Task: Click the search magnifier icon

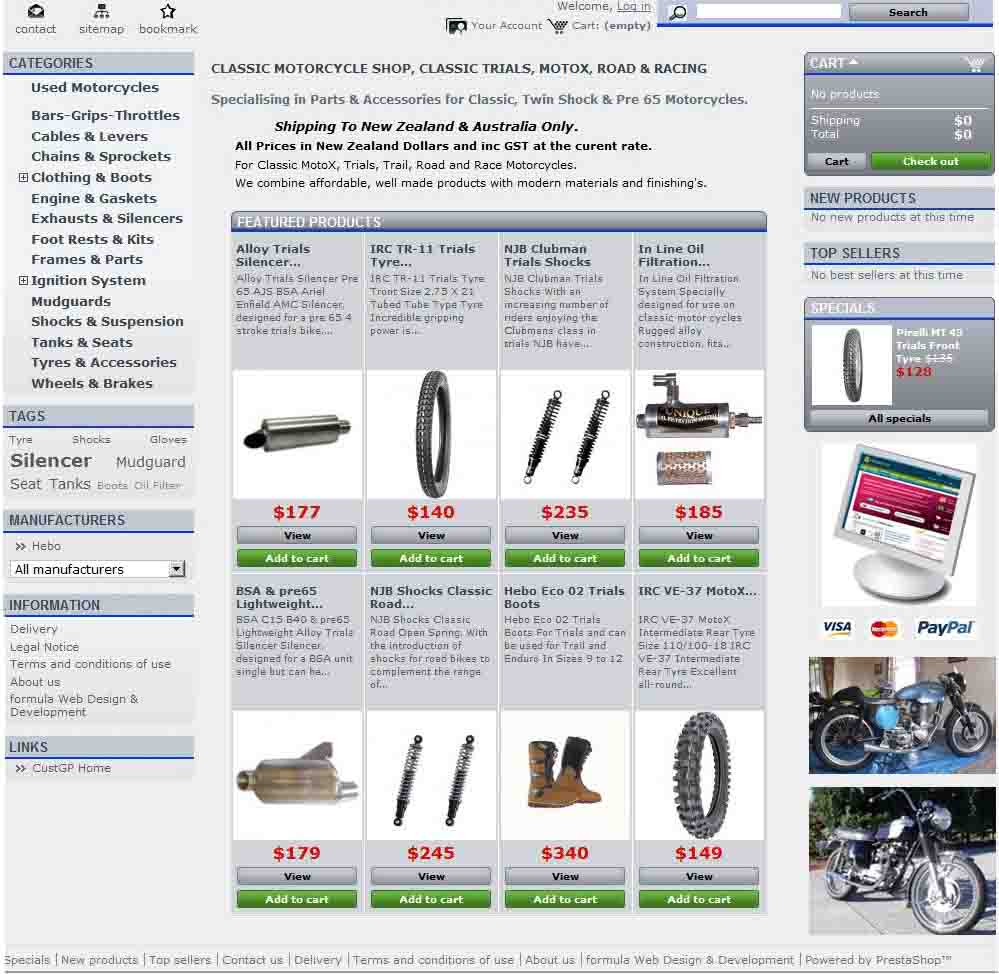Action: tap(679, 12)
